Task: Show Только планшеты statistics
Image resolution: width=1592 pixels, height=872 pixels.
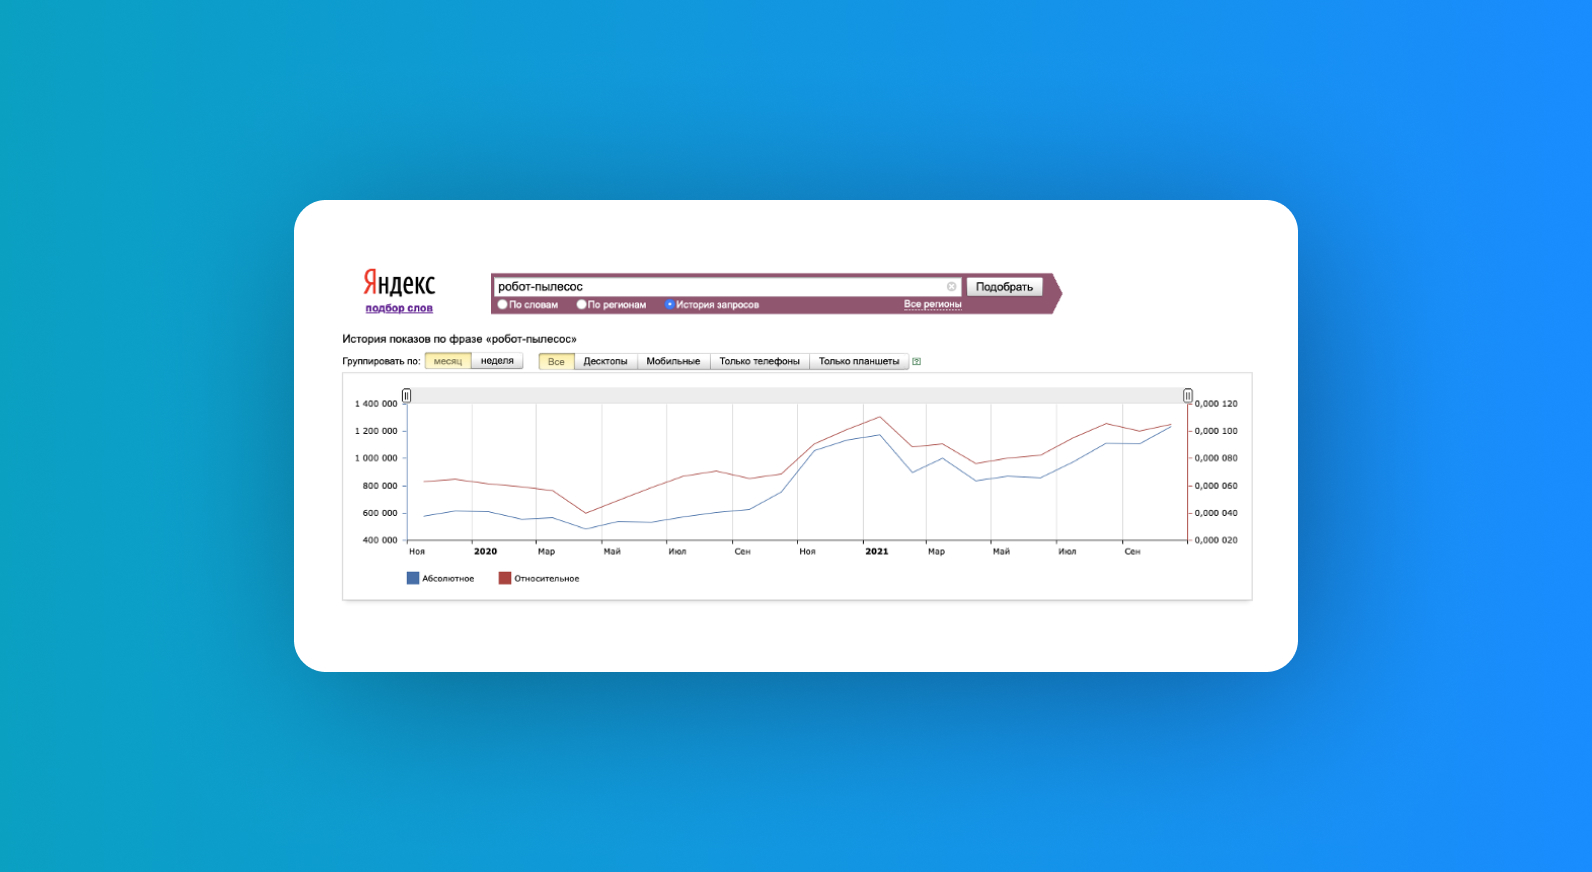Action: [x=858, y=362]
